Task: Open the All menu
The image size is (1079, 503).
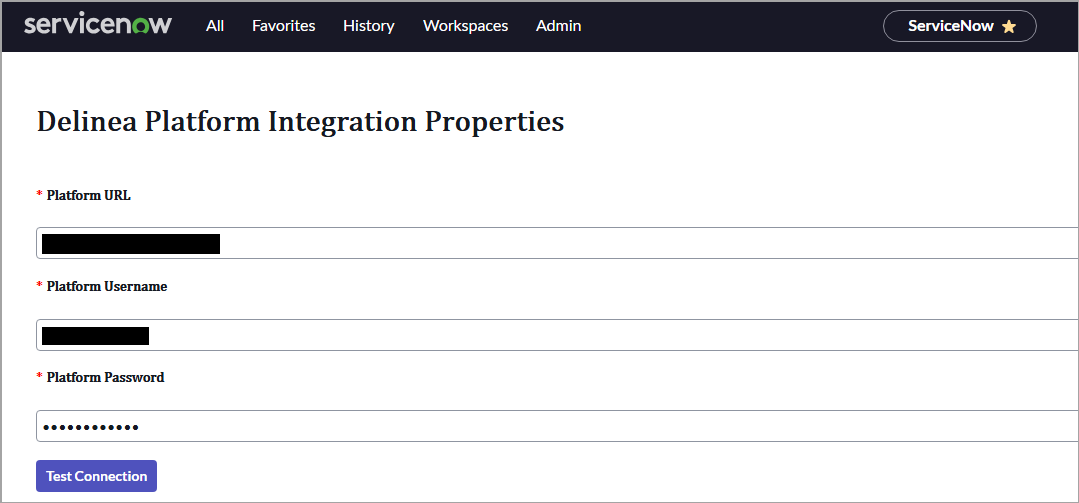Action: (x=215, y=26)
